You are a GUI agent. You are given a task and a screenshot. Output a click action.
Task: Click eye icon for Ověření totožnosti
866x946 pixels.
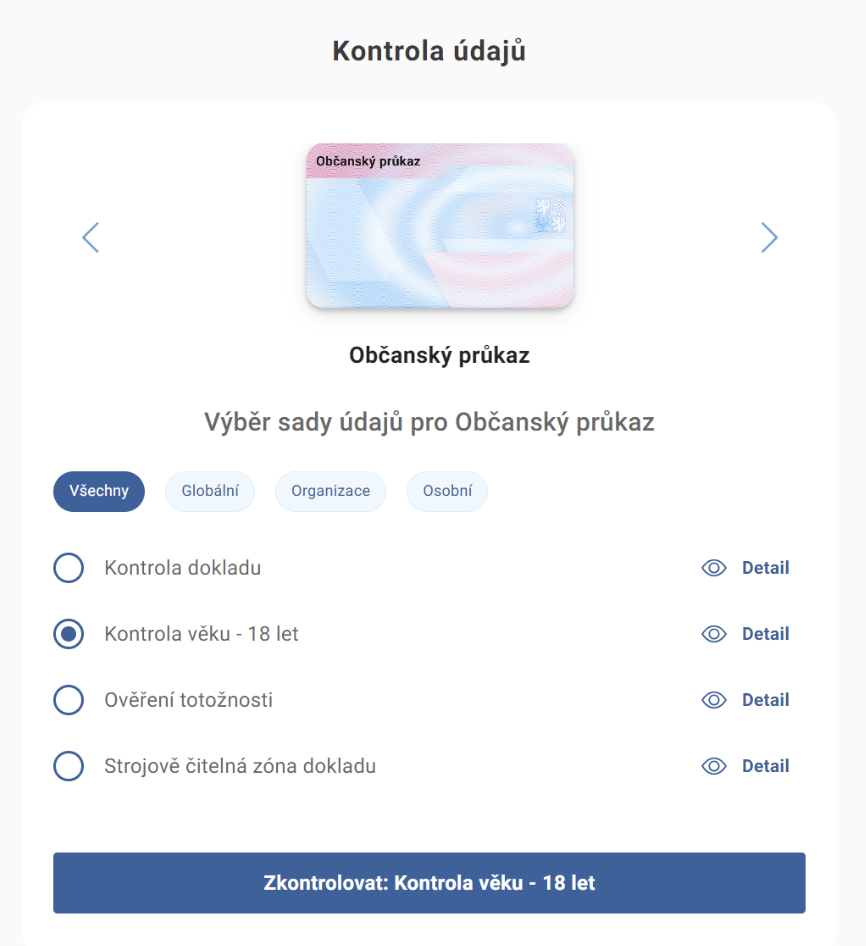pyautogui.click(x=713, y=700)
